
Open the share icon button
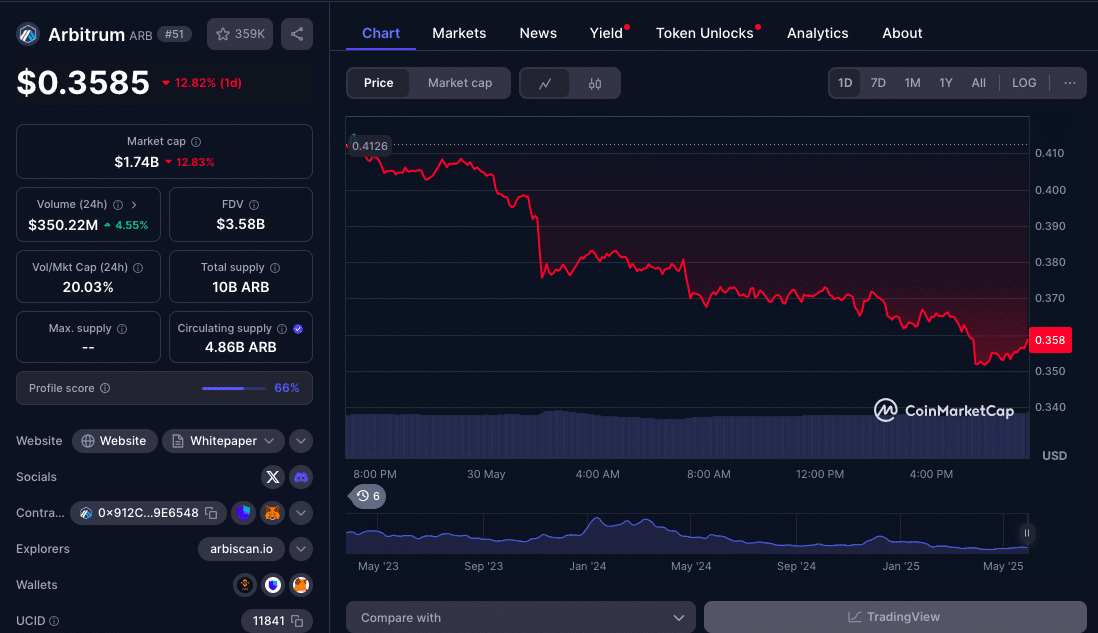tap(297, 34)
